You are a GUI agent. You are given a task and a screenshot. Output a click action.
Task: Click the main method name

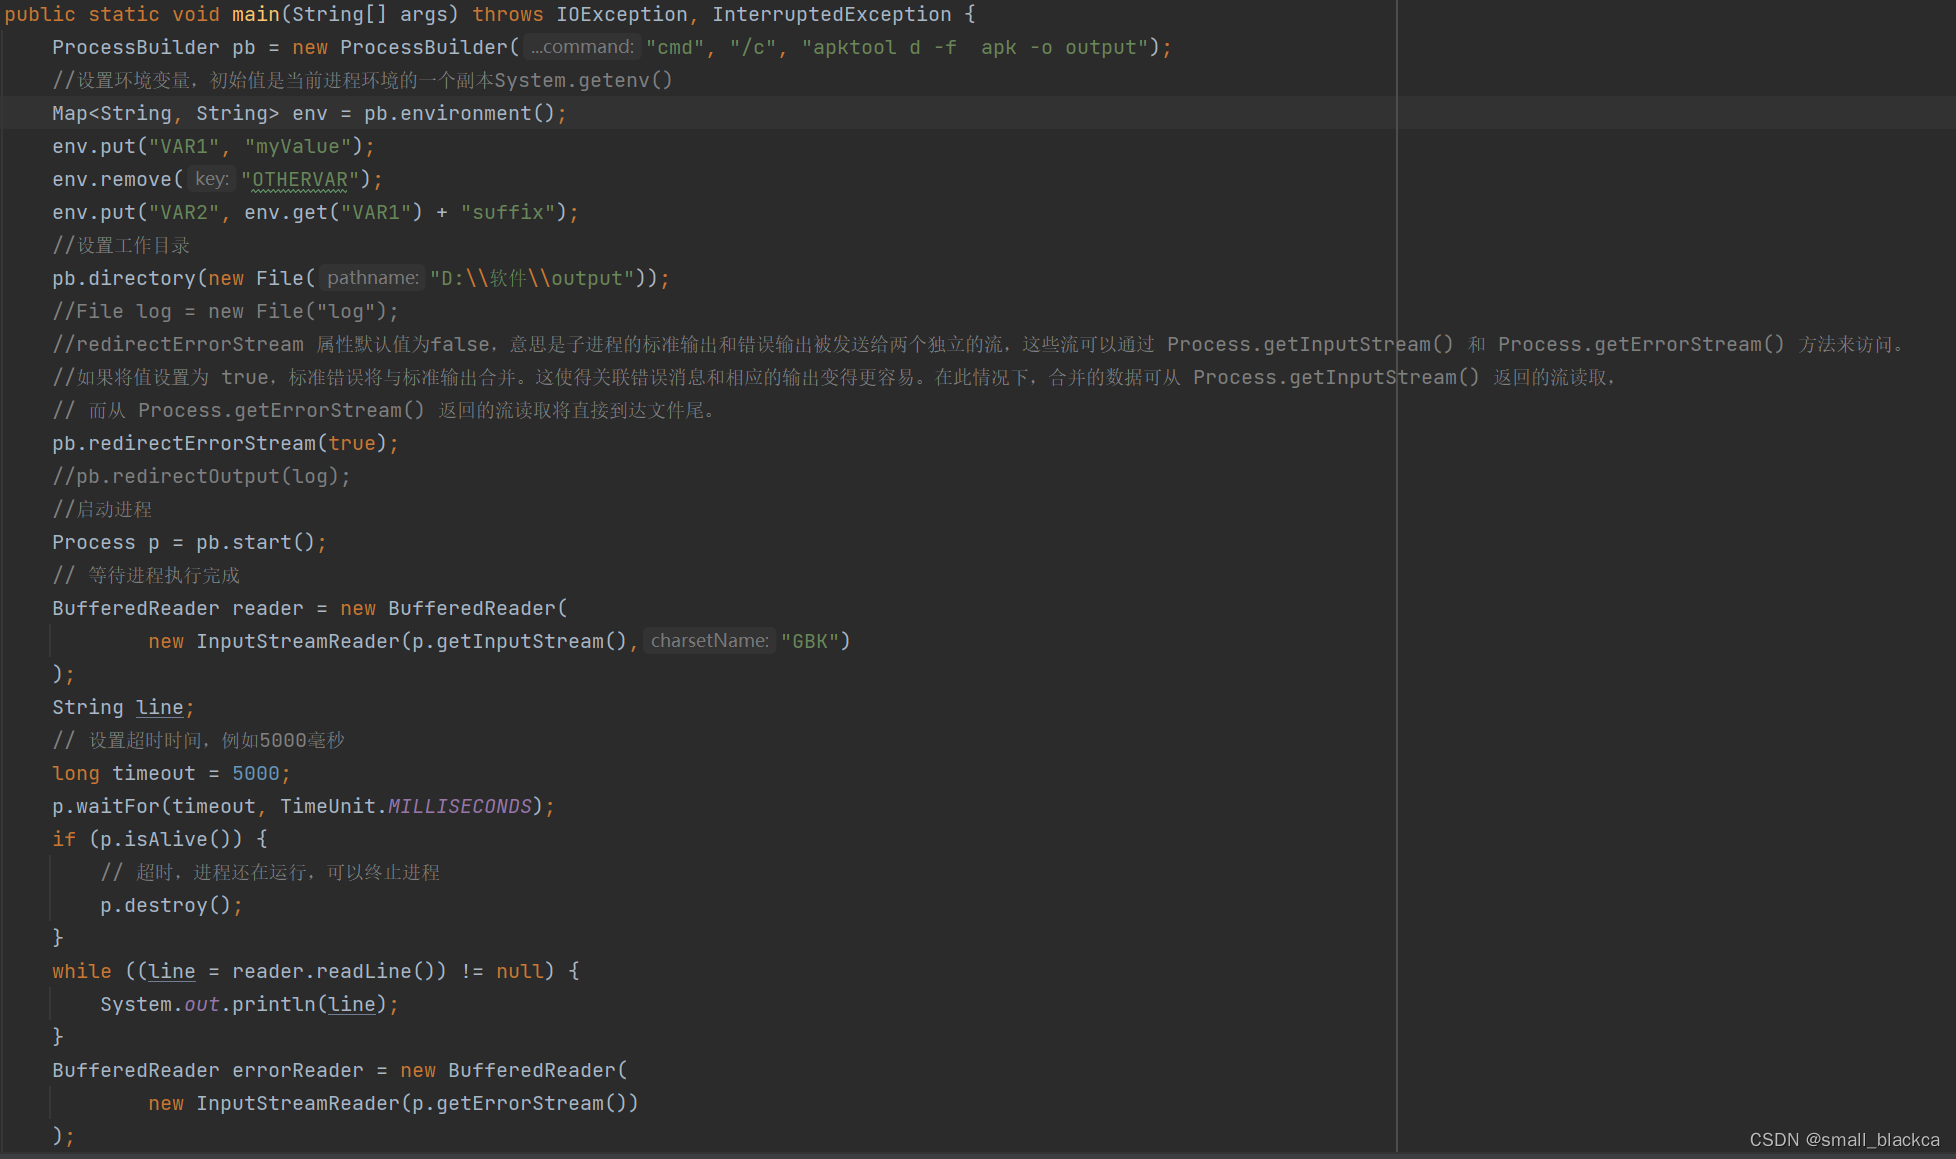point(255,14)
